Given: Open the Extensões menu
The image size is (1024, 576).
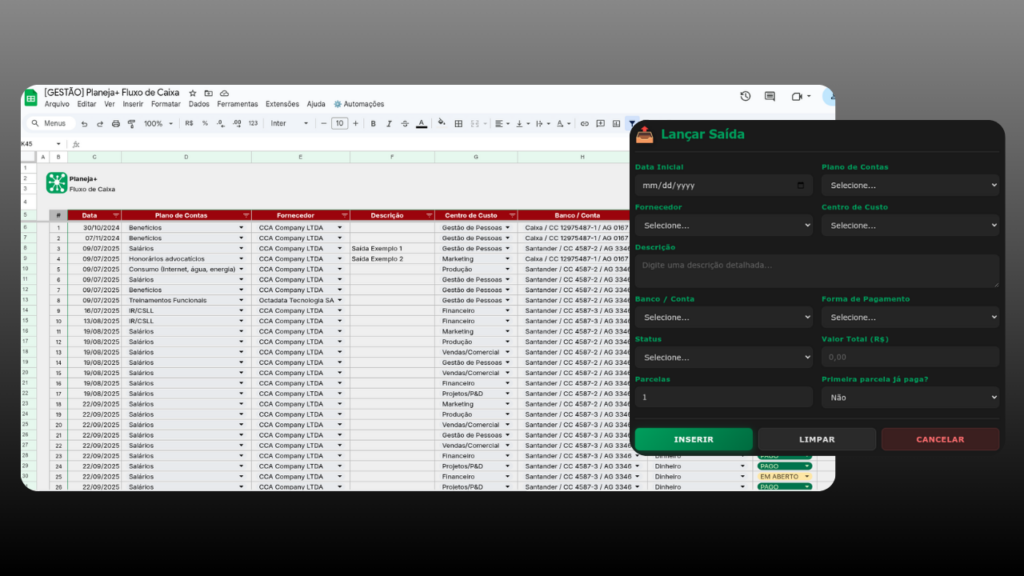Looking at the screenshot, I should (x=282, y=104).
